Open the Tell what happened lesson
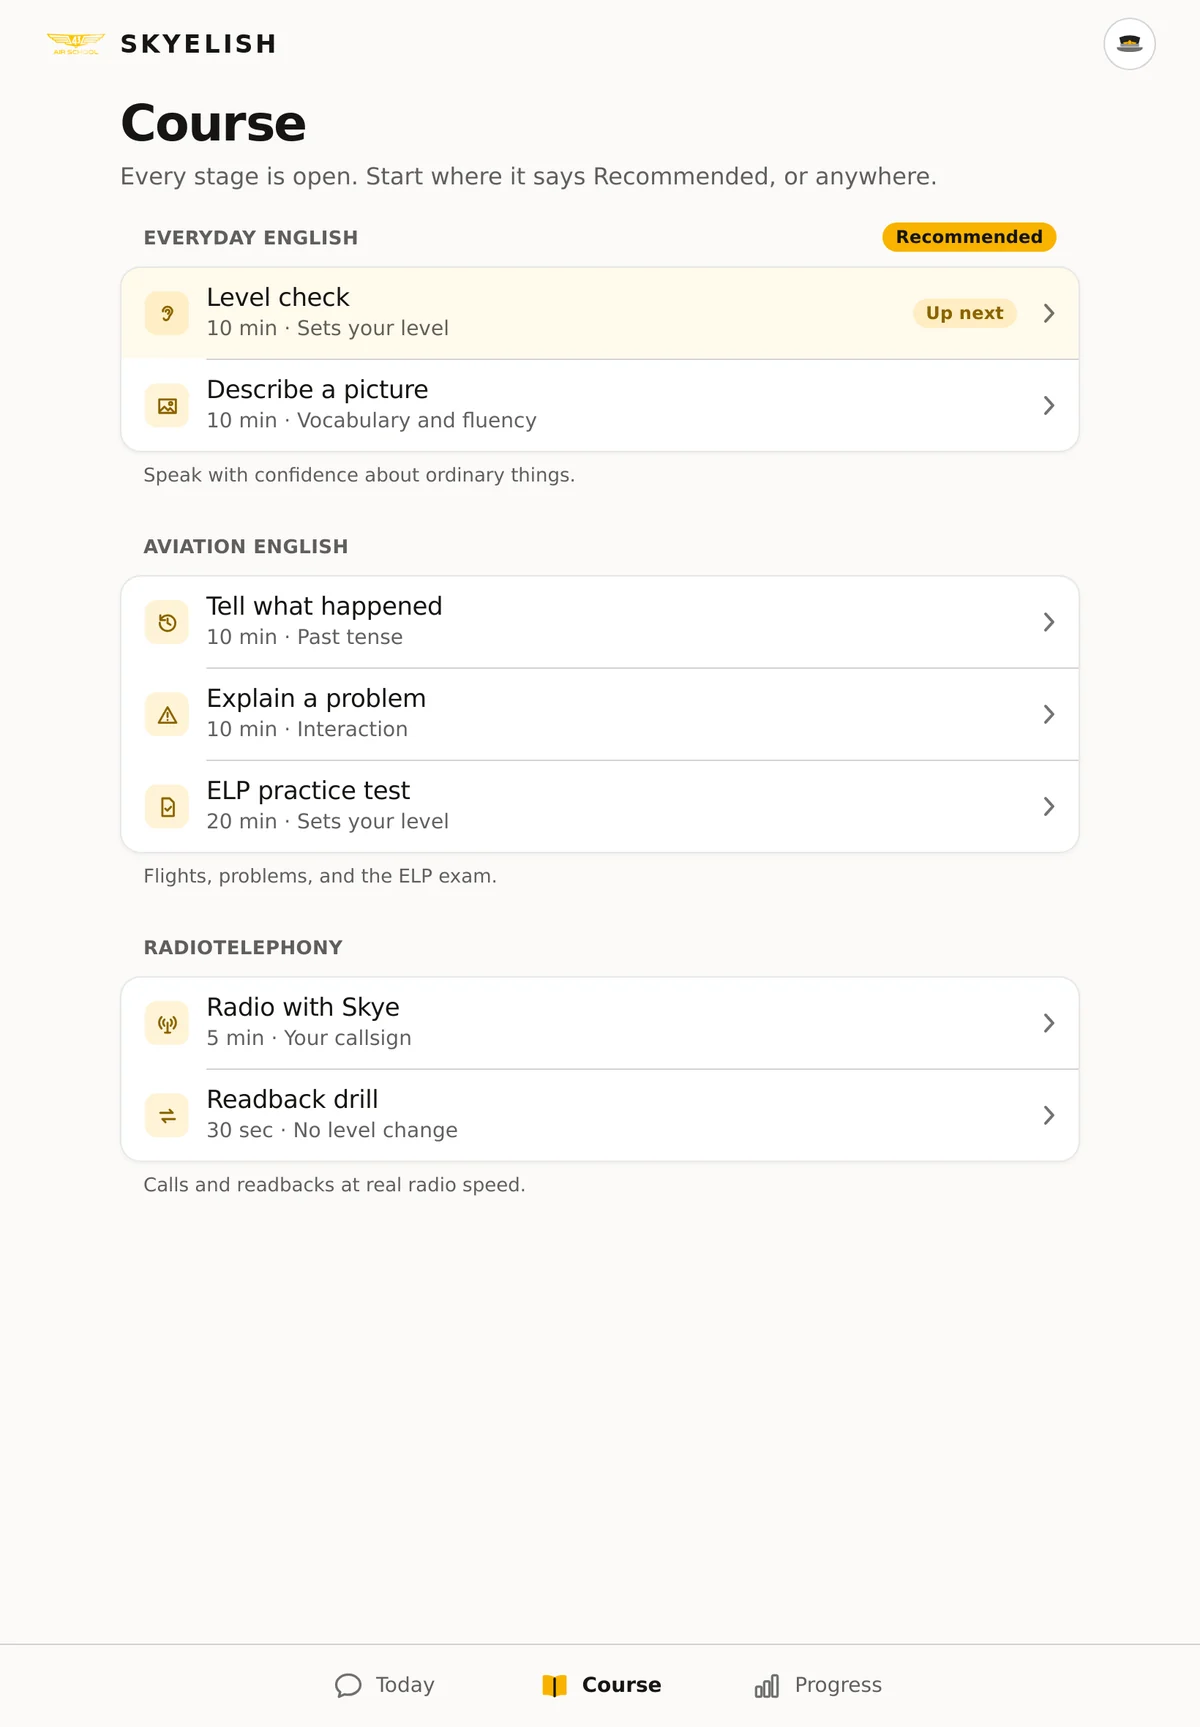This screenshot has height=1727, width=1200. point(600,622)
